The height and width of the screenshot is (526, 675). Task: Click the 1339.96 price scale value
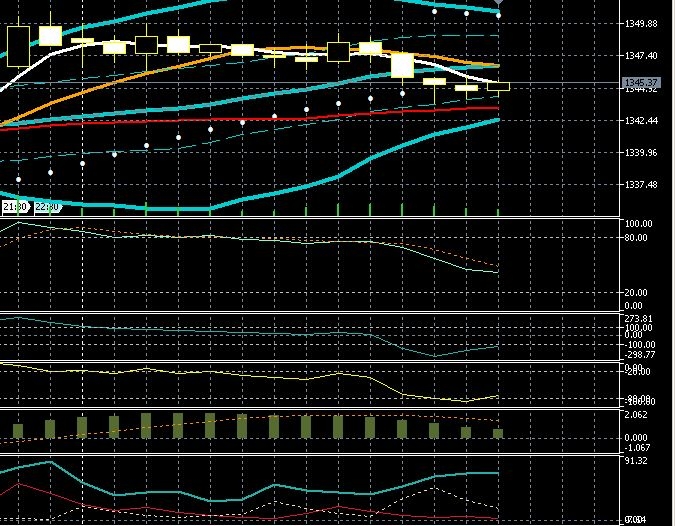(x=641, y=152)
